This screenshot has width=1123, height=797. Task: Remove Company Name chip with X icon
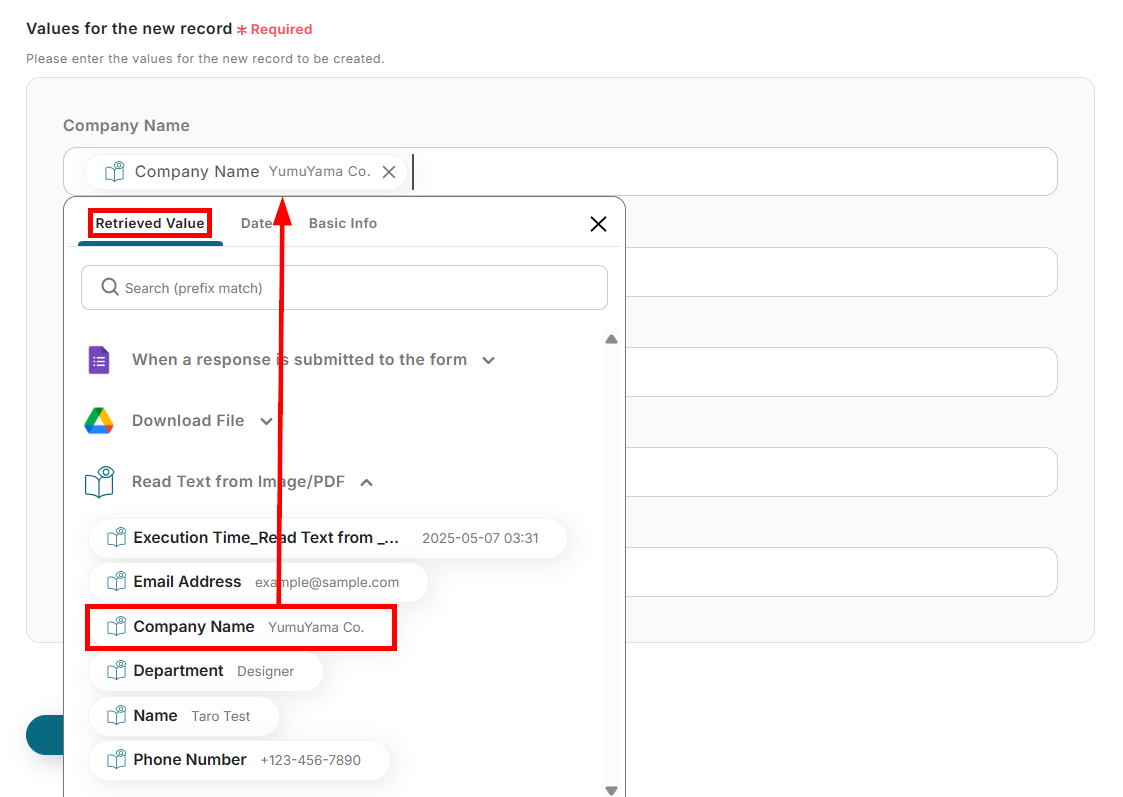(389, 172)
